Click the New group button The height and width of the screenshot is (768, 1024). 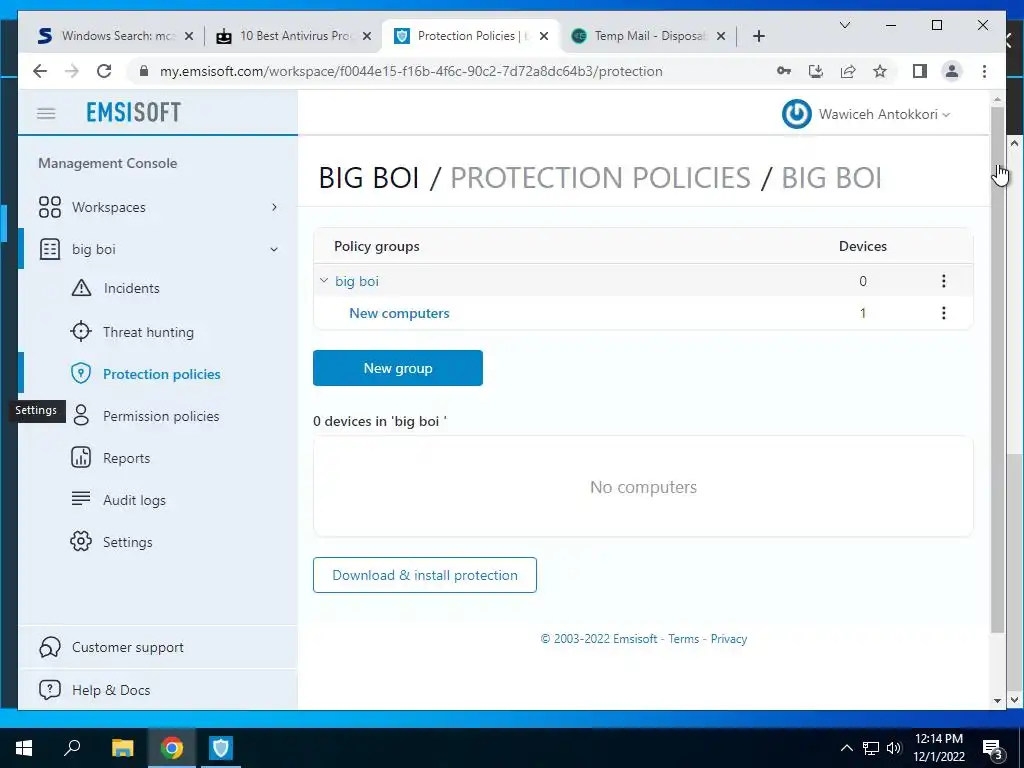398,368
